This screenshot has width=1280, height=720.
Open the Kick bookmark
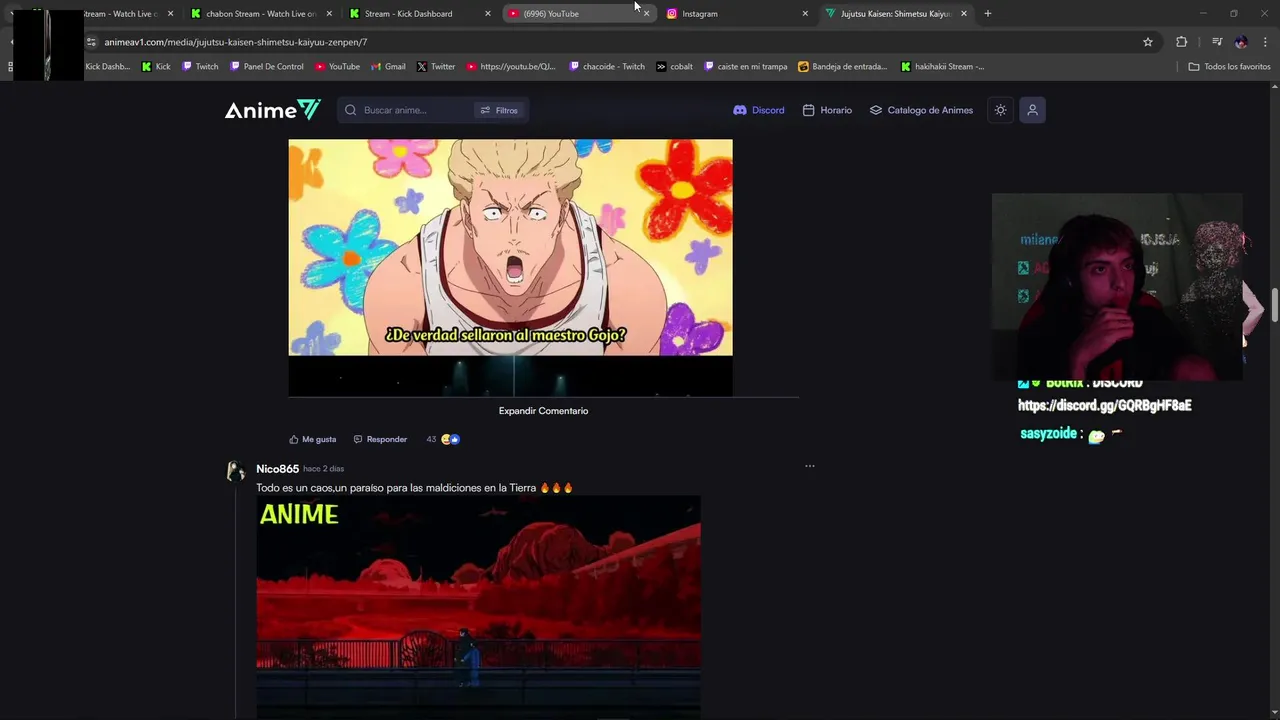[156, 67]
